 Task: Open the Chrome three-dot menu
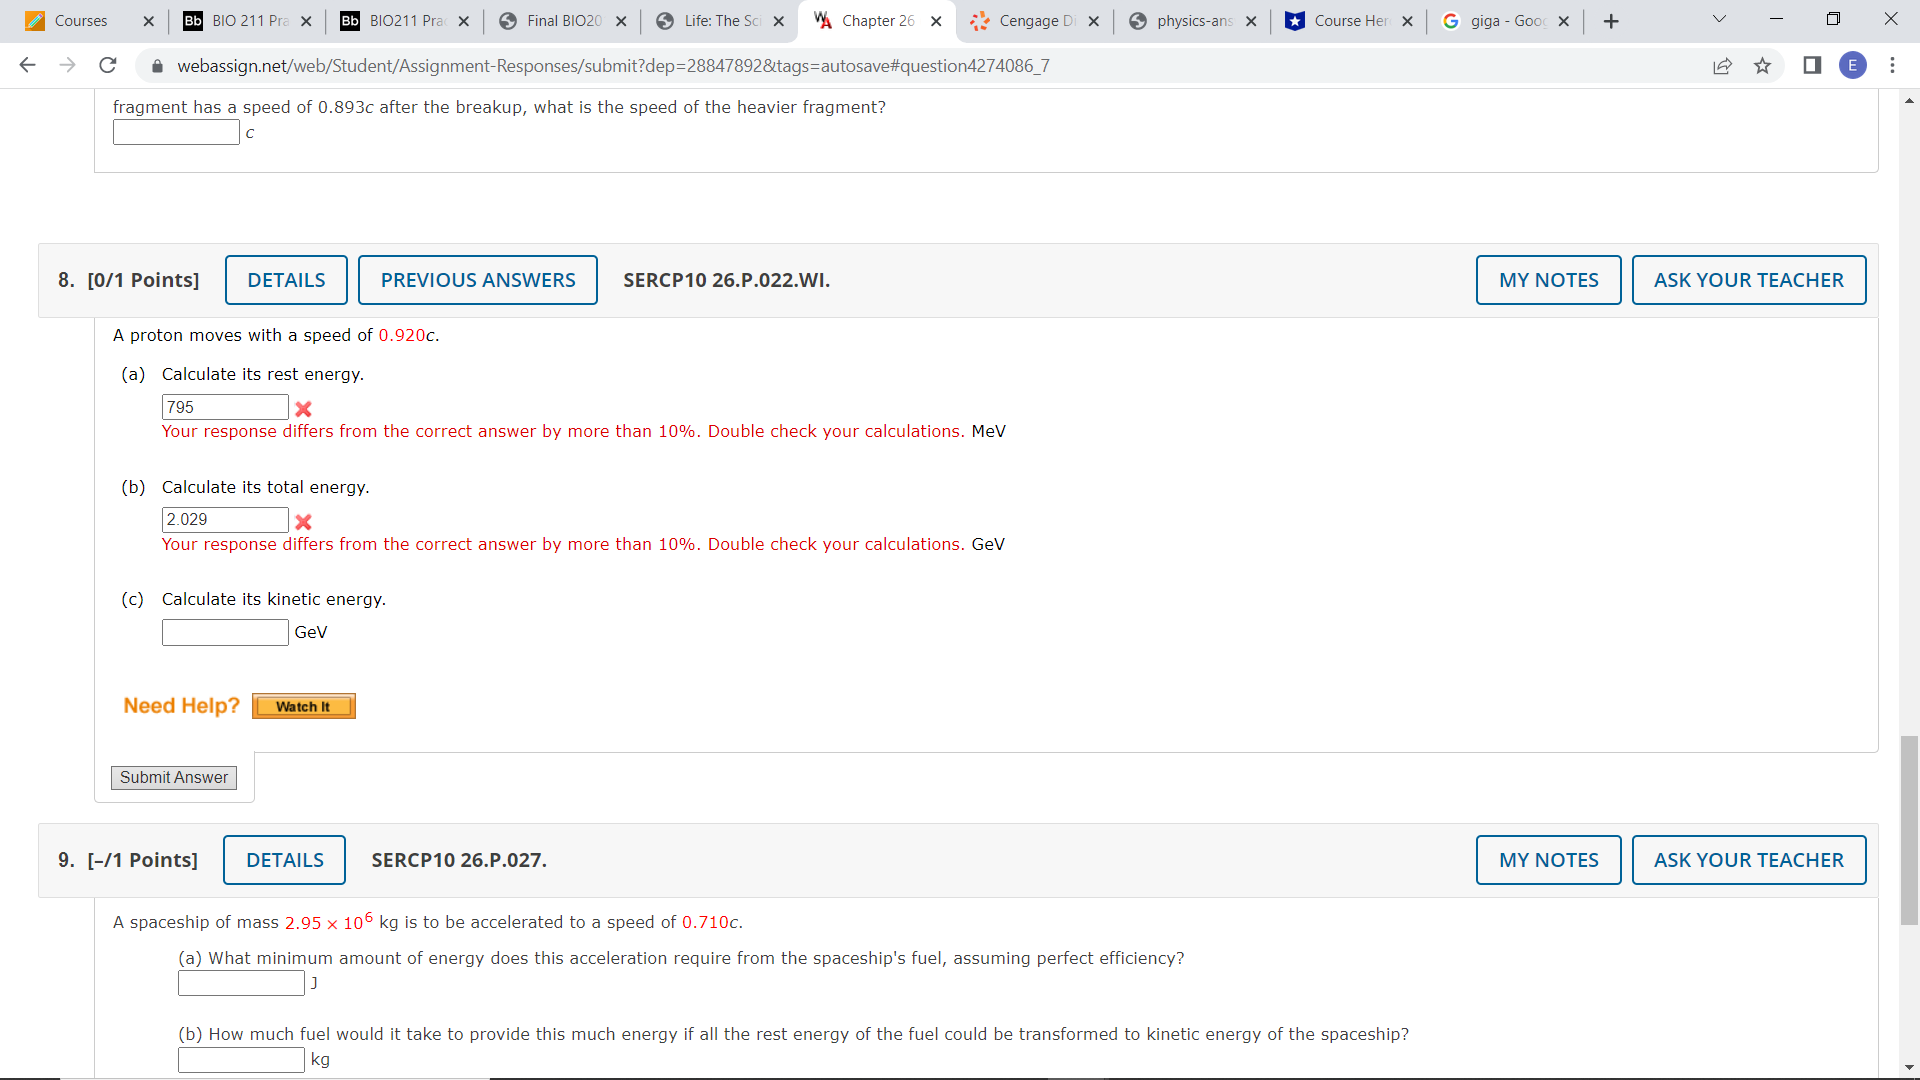click(x=1892, y=65)
